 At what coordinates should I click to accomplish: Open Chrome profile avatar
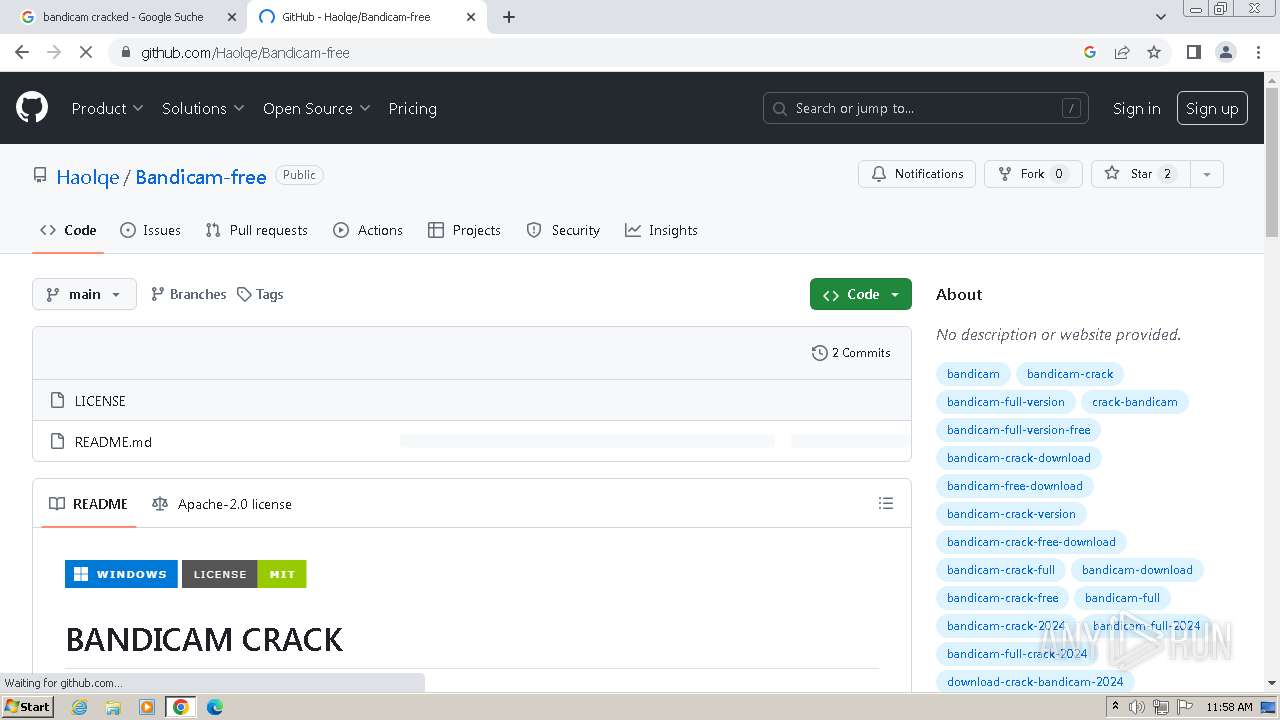point(1226,52)
